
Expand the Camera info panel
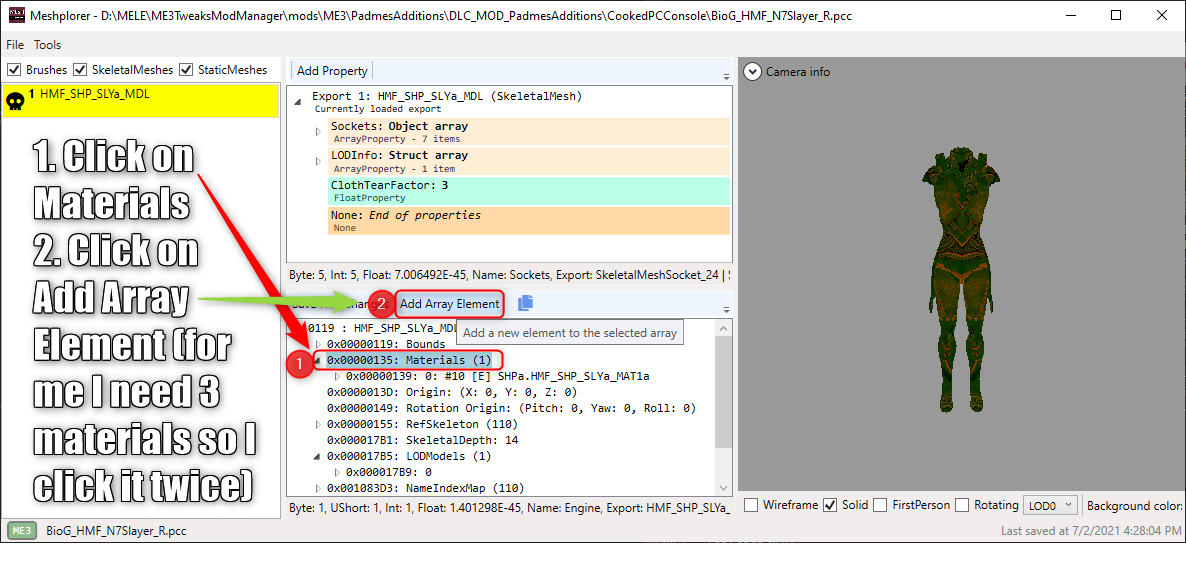tap(751, 72)
